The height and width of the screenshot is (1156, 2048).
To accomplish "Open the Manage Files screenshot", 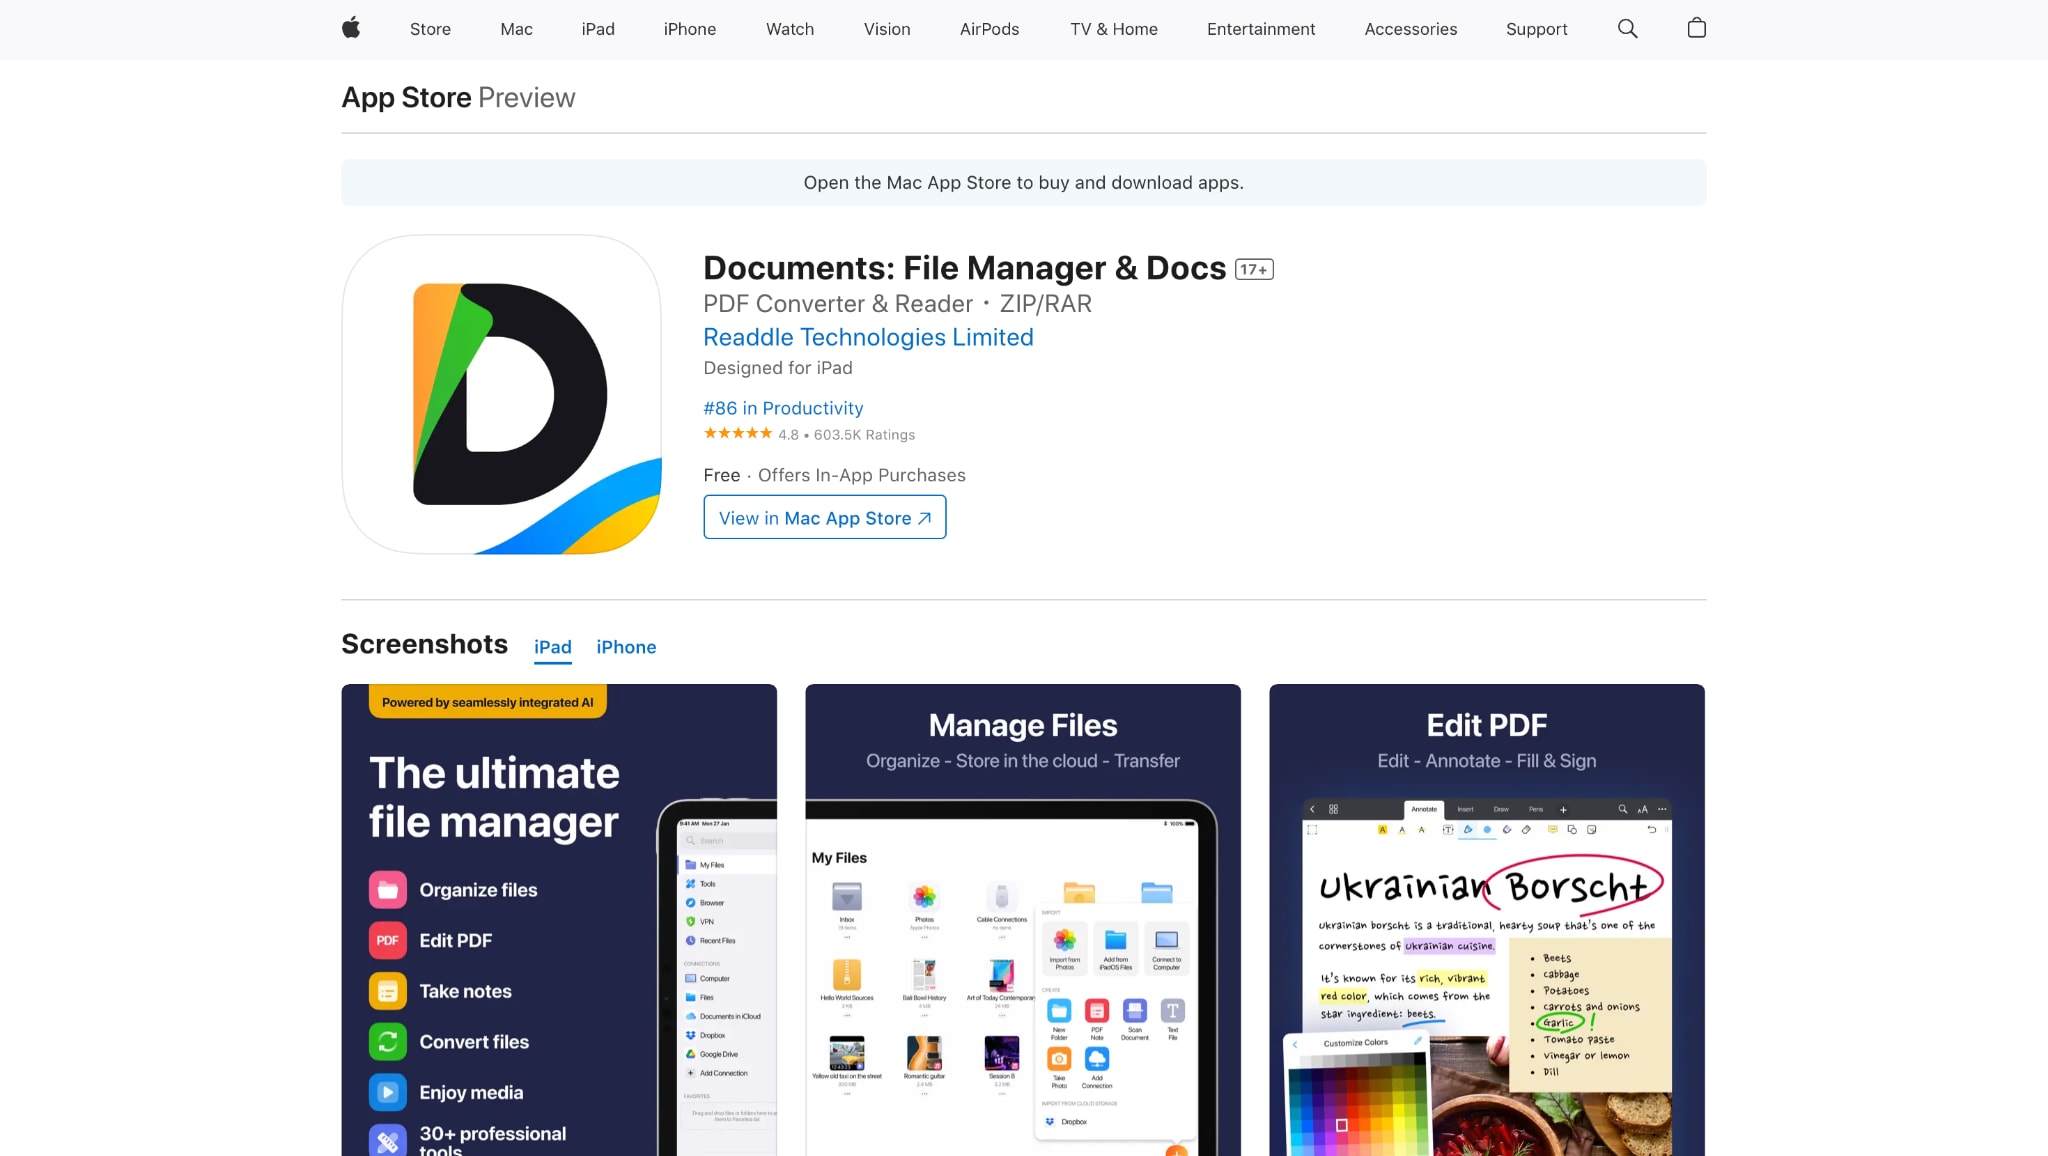I will 1023,920.
